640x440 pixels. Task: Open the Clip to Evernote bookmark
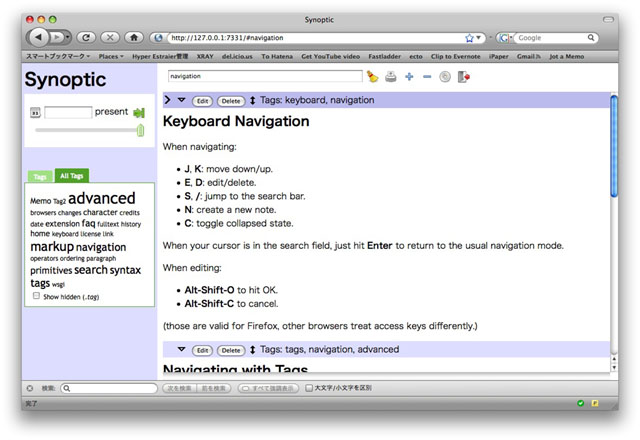point(456,56)
